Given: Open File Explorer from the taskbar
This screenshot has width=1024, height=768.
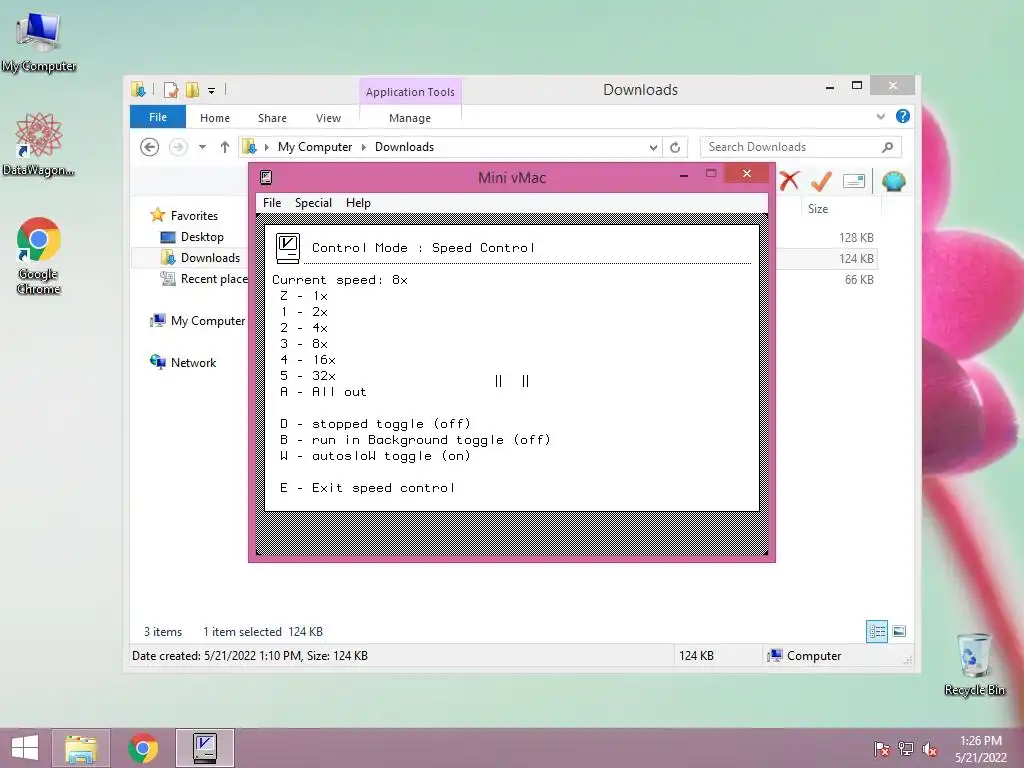Looking at the screenshot, I should tap(81, 748).
